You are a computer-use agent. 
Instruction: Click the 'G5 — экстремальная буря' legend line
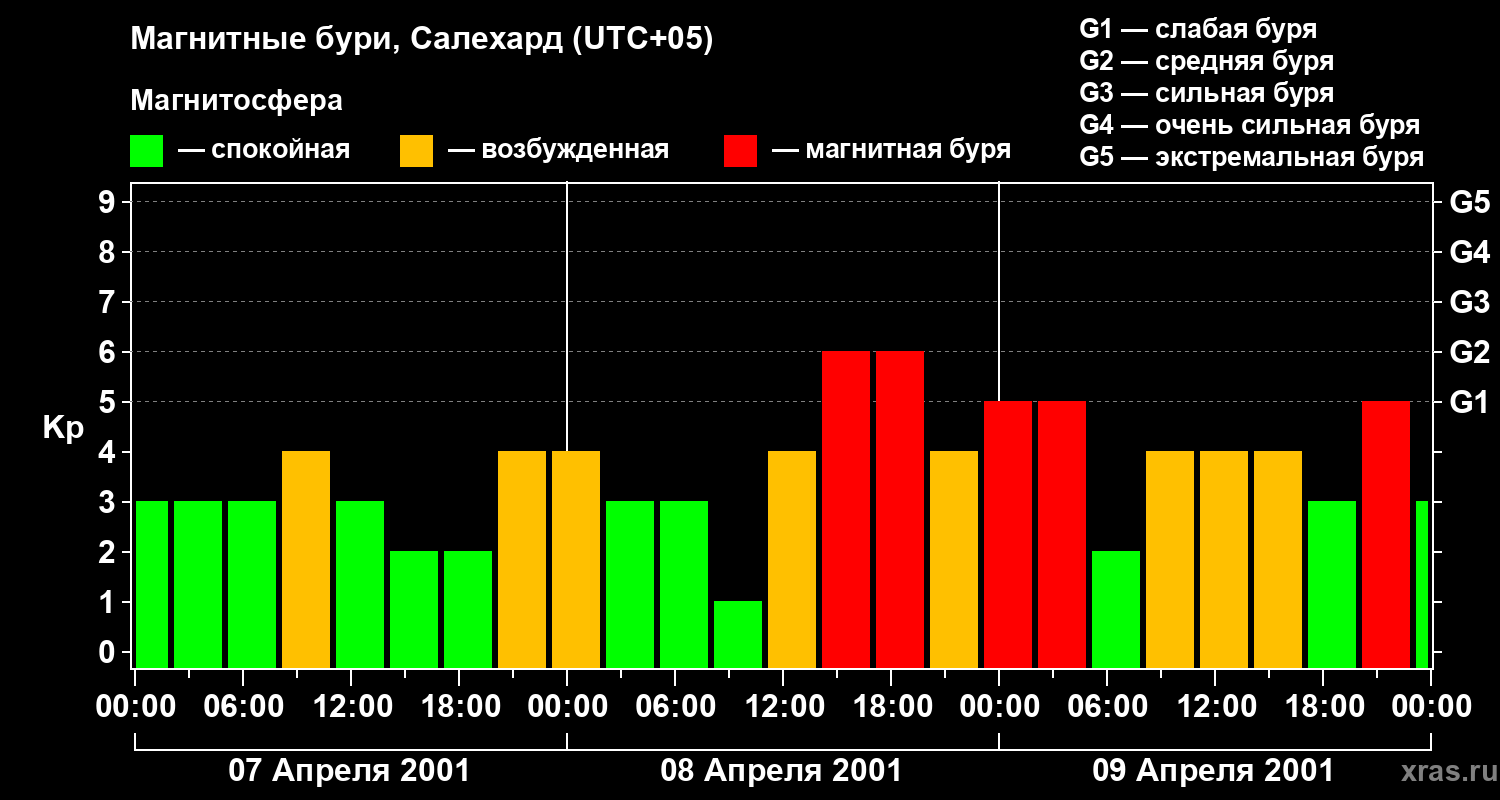(x=1251, y=157)
